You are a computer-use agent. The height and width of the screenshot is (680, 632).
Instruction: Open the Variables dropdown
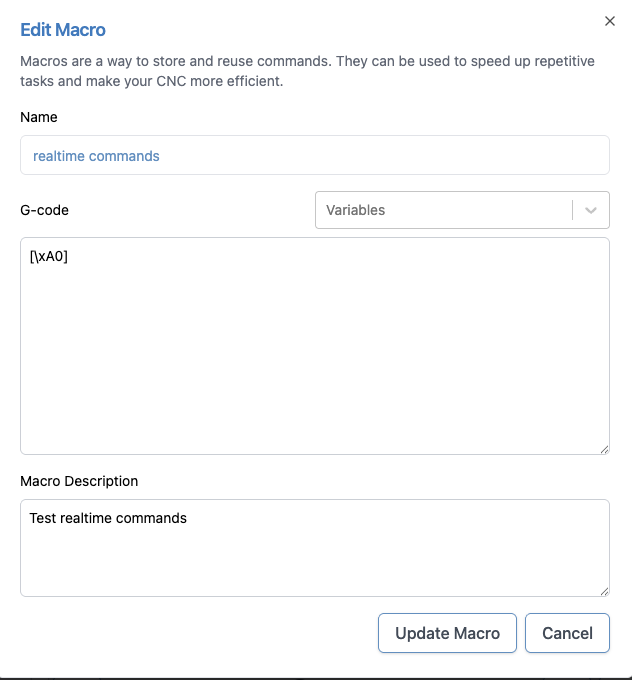(x=462, y=210)
